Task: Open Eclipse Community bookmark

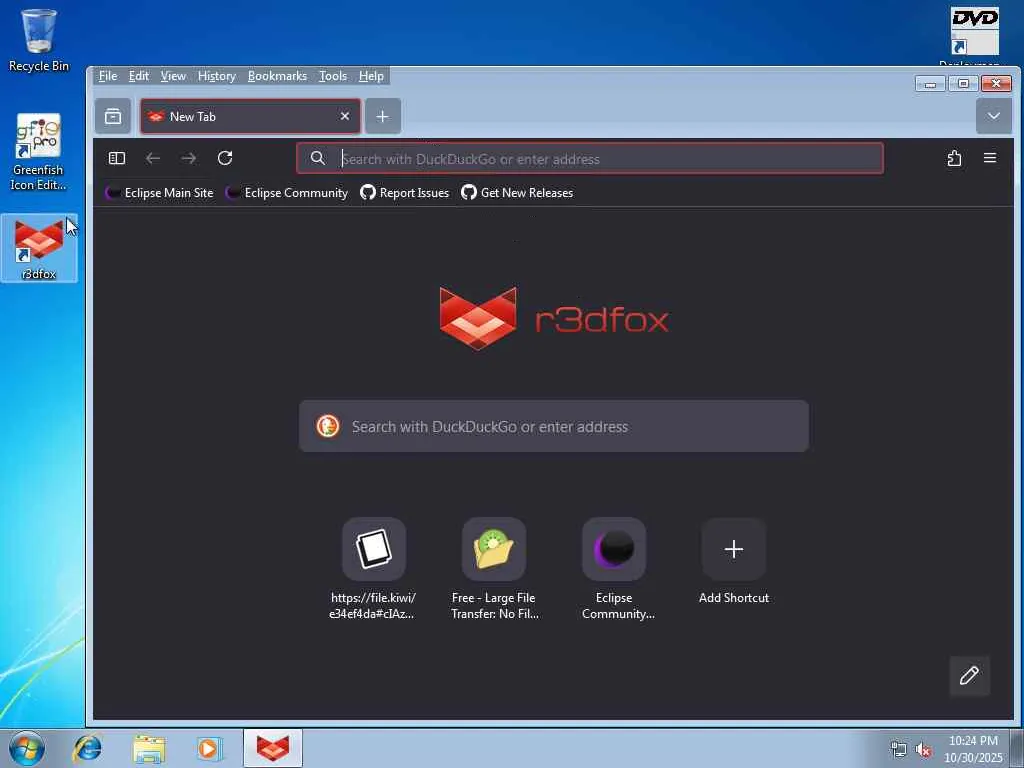Action: point(286,193)
